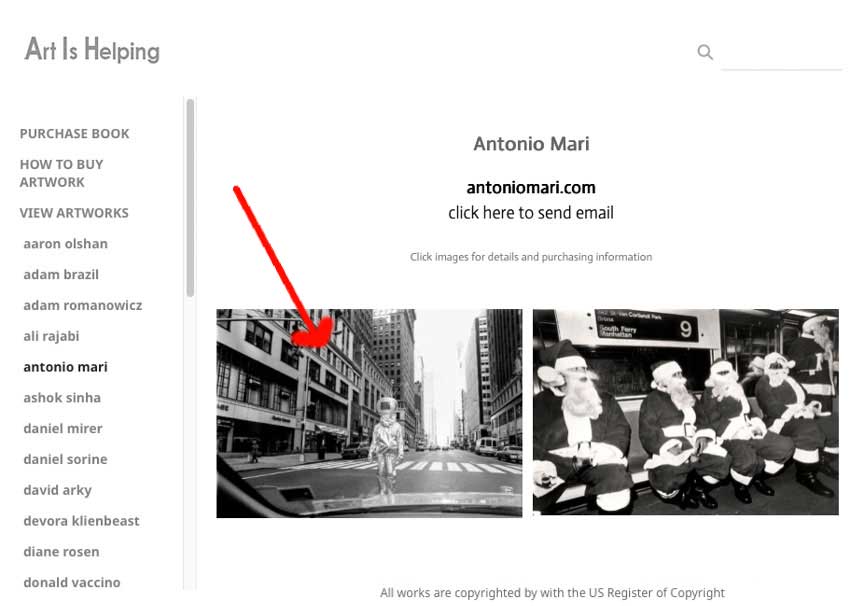The width and height of the screenshot is (850, 606).
Task: Select antonio mari in the sidebar
Action: [65, 367]
